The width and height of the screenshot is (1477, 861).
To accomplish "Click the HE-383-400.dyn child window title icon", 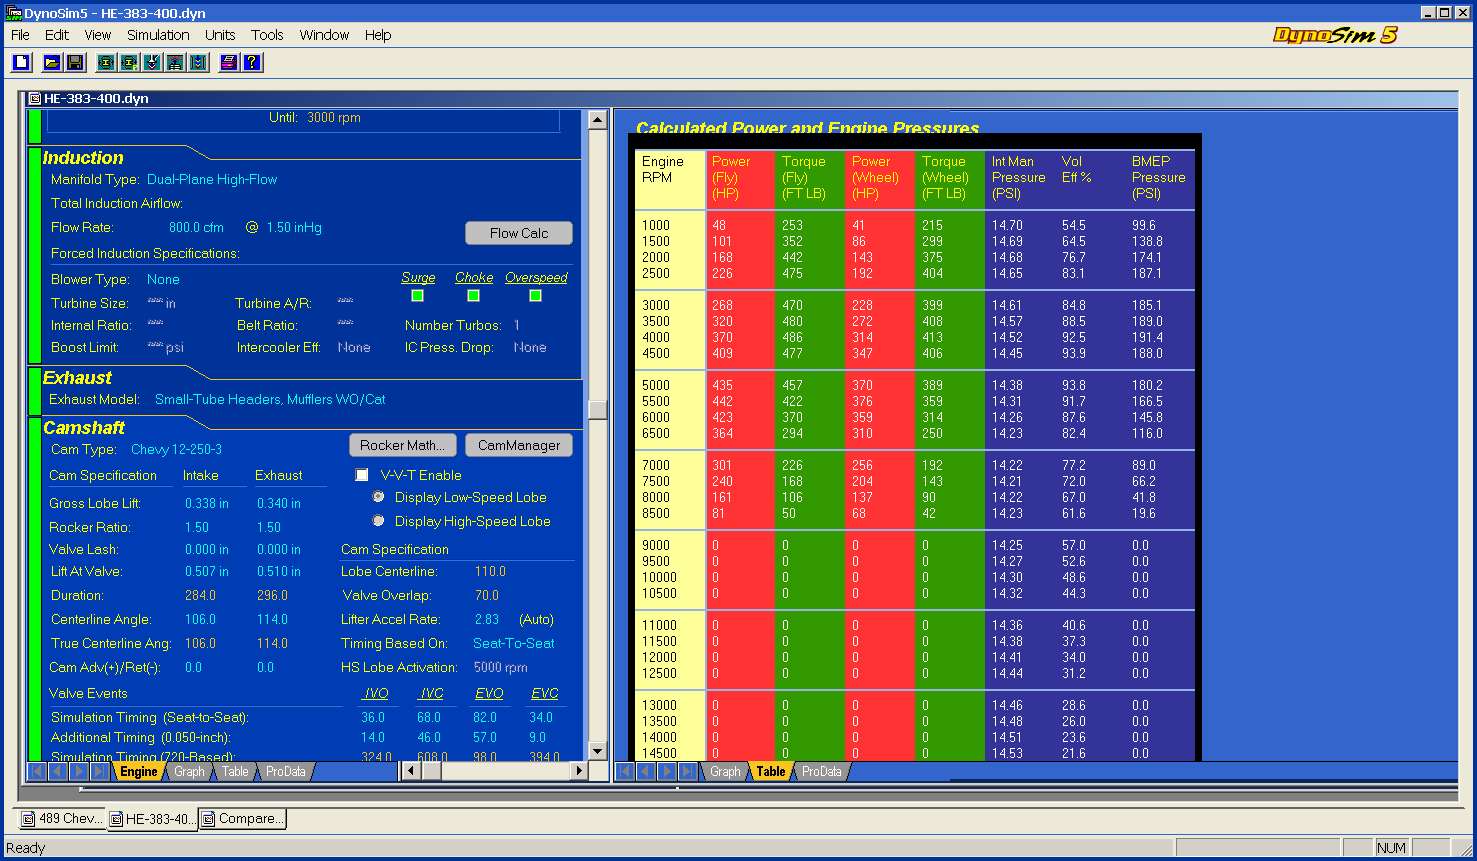I will pos(34,99).
